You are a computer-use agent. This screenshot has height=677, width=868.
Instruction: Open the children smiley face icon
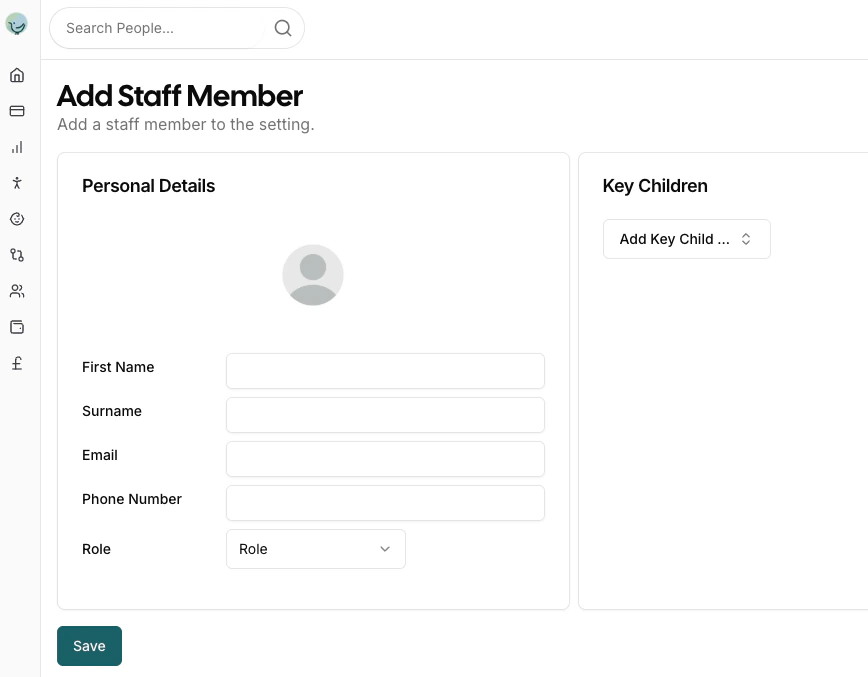[x=16, y=219]
